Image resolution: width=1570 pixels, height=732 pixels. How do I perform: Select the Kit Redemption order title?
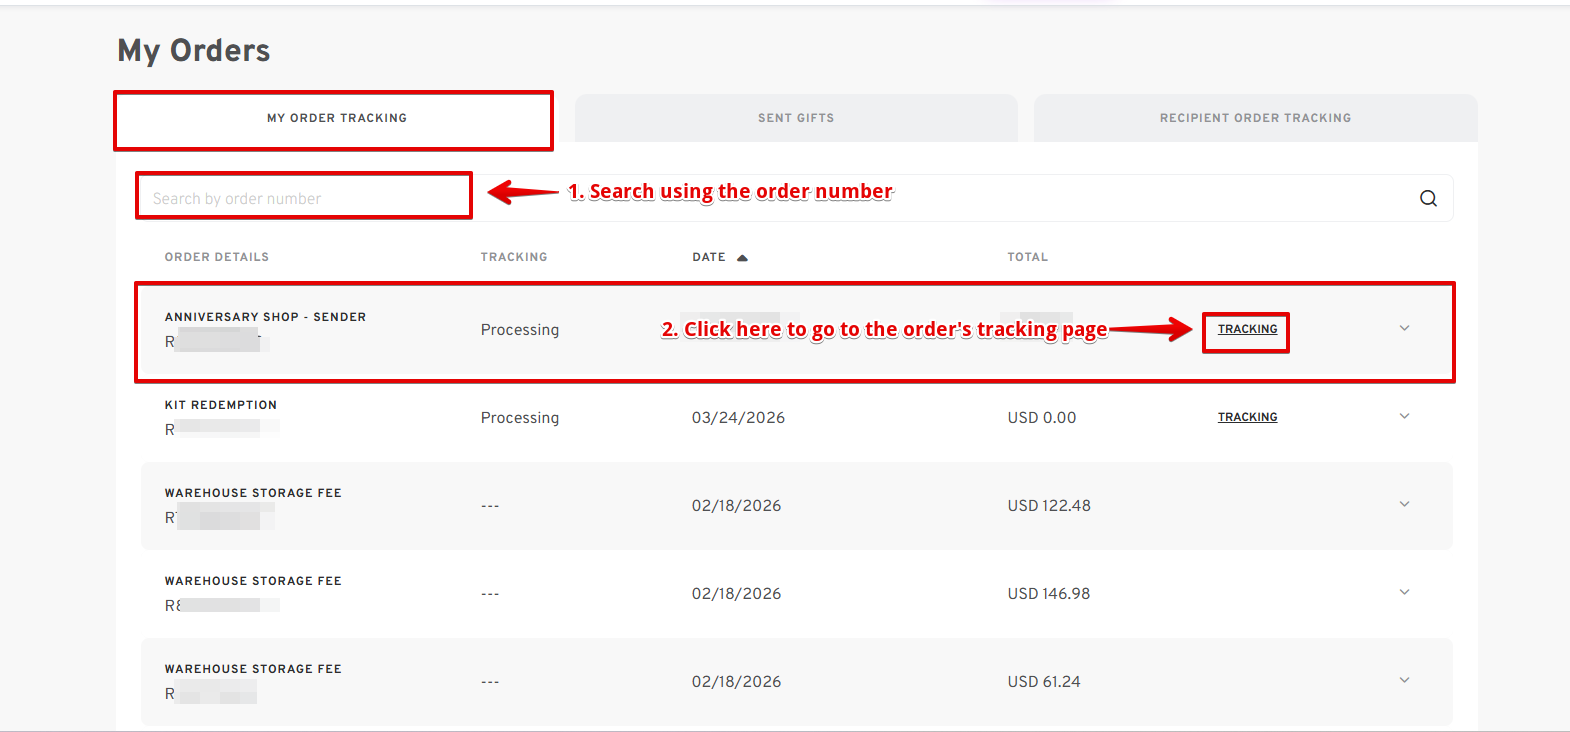[221, 405]
